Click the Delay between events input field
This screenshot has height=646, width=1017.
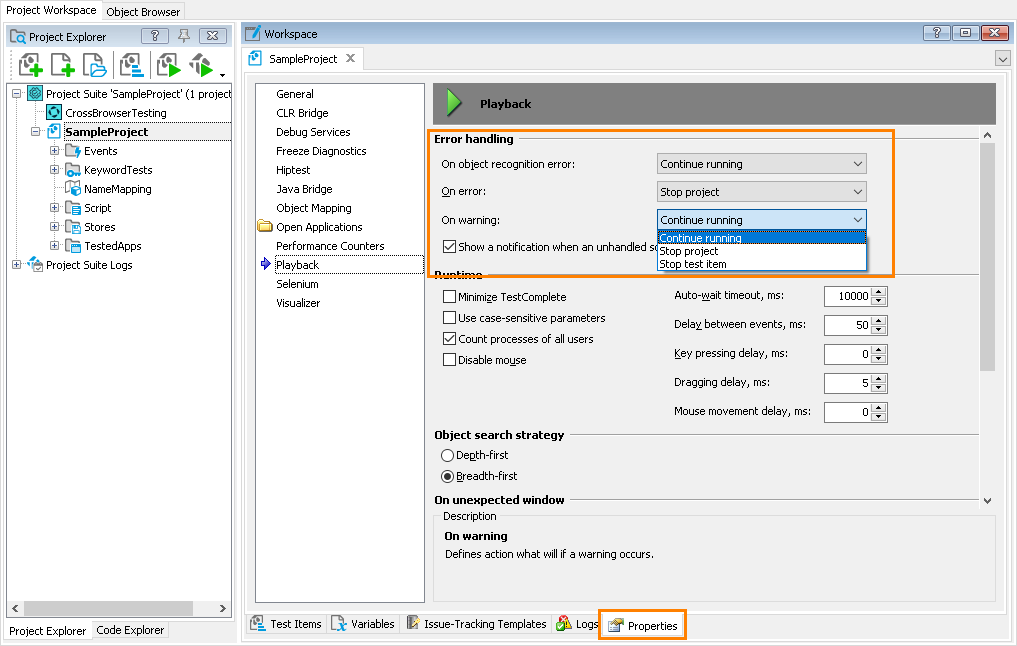pos(845,325)
